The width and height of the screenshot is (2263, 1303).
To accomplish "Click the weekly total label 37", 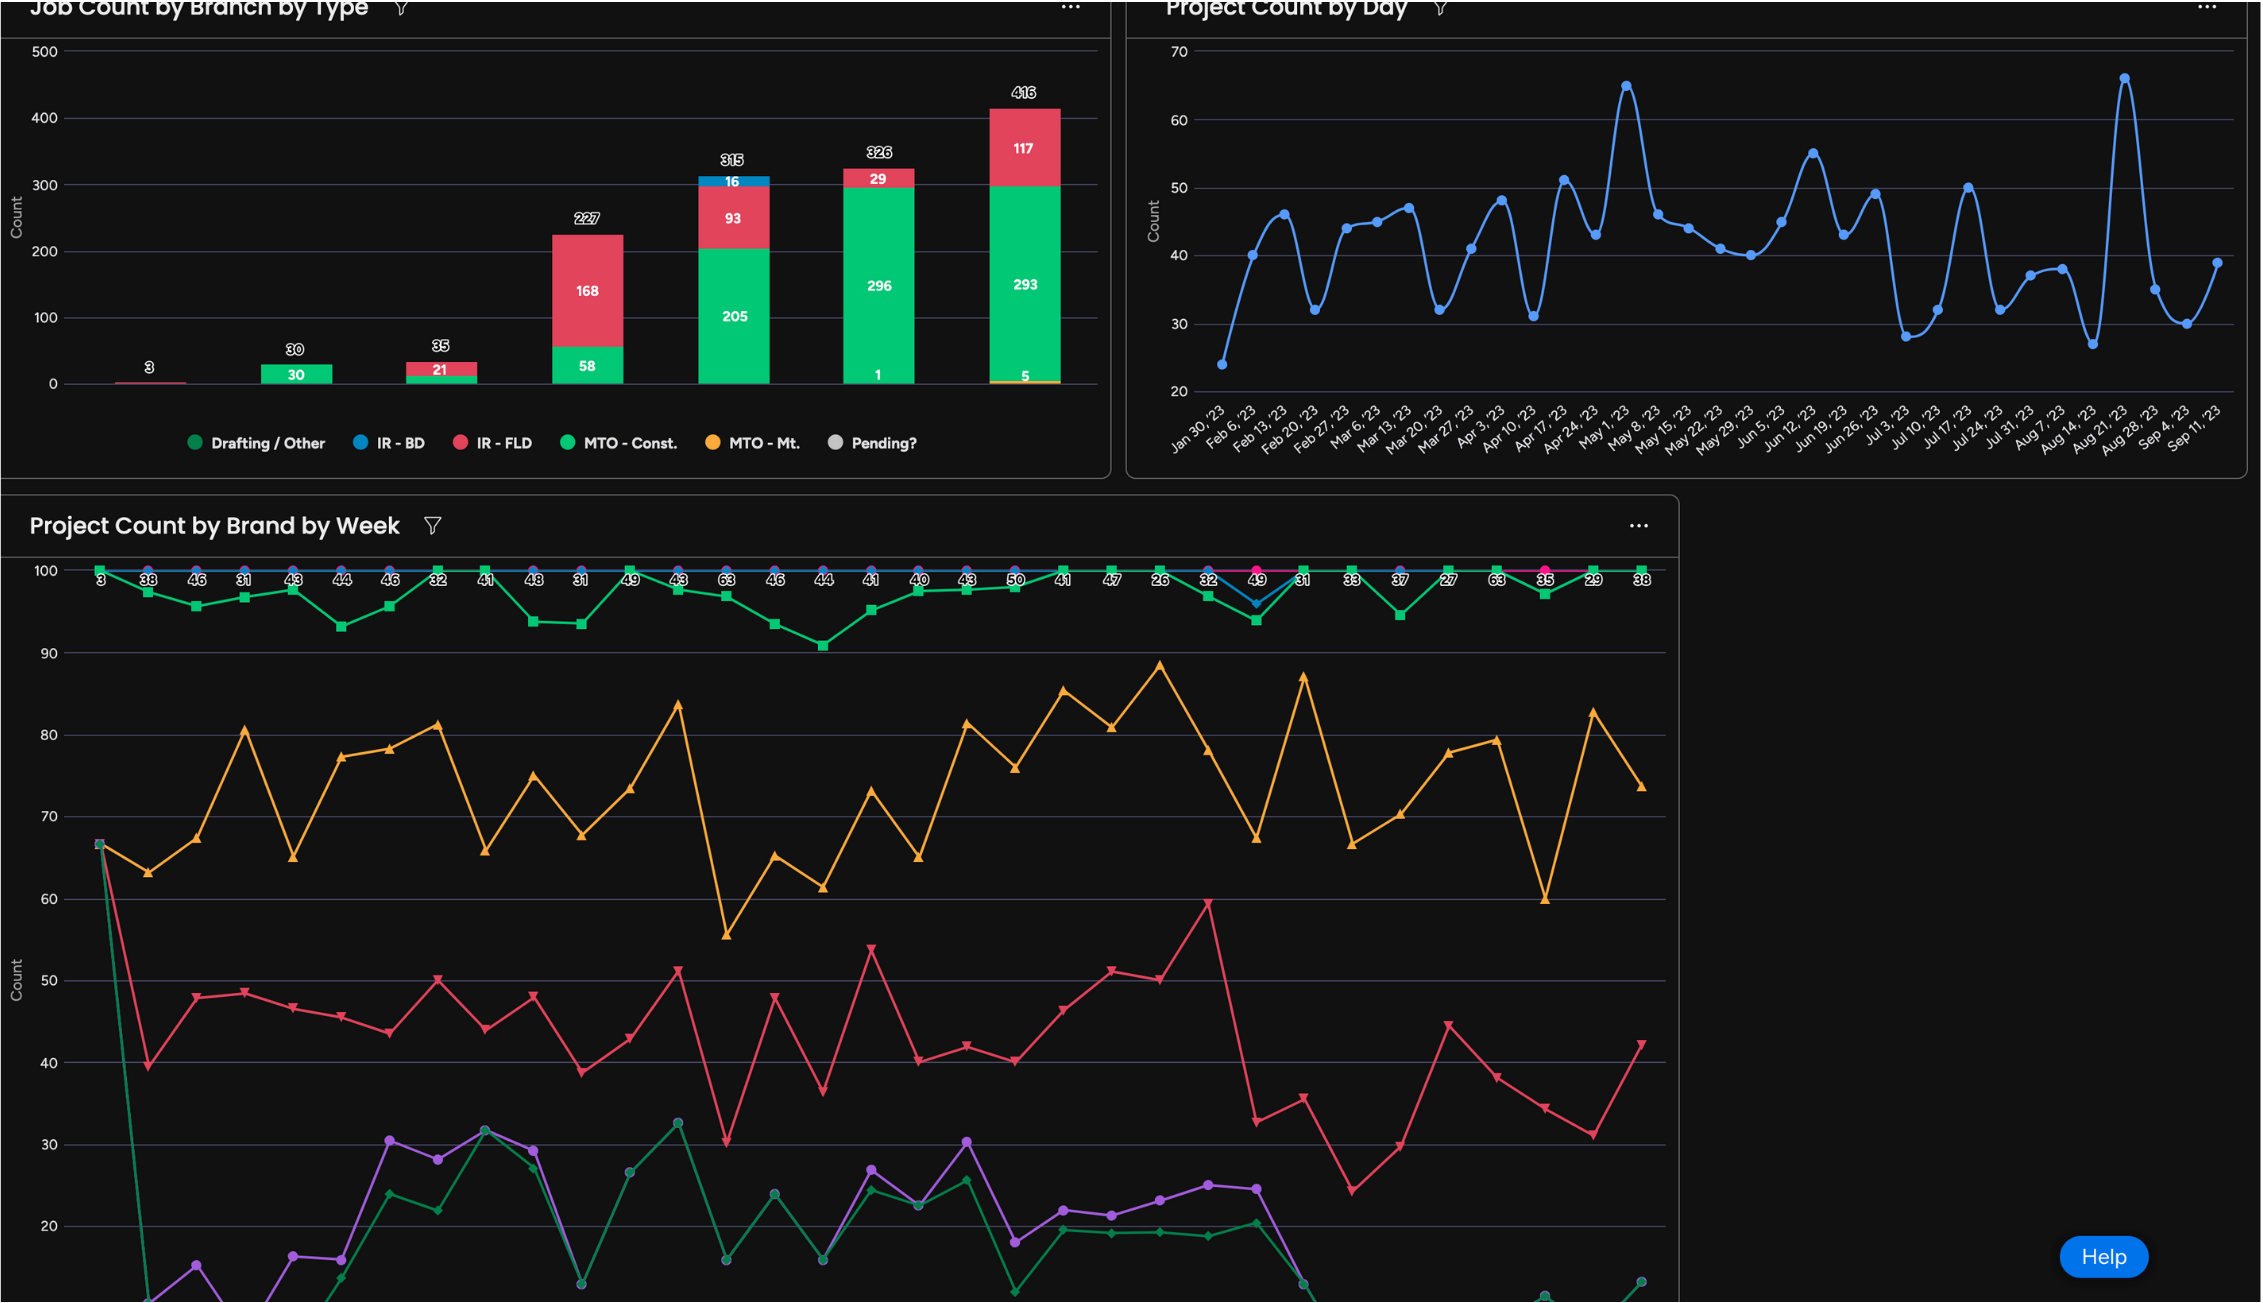I will [x=1400, y=580].
